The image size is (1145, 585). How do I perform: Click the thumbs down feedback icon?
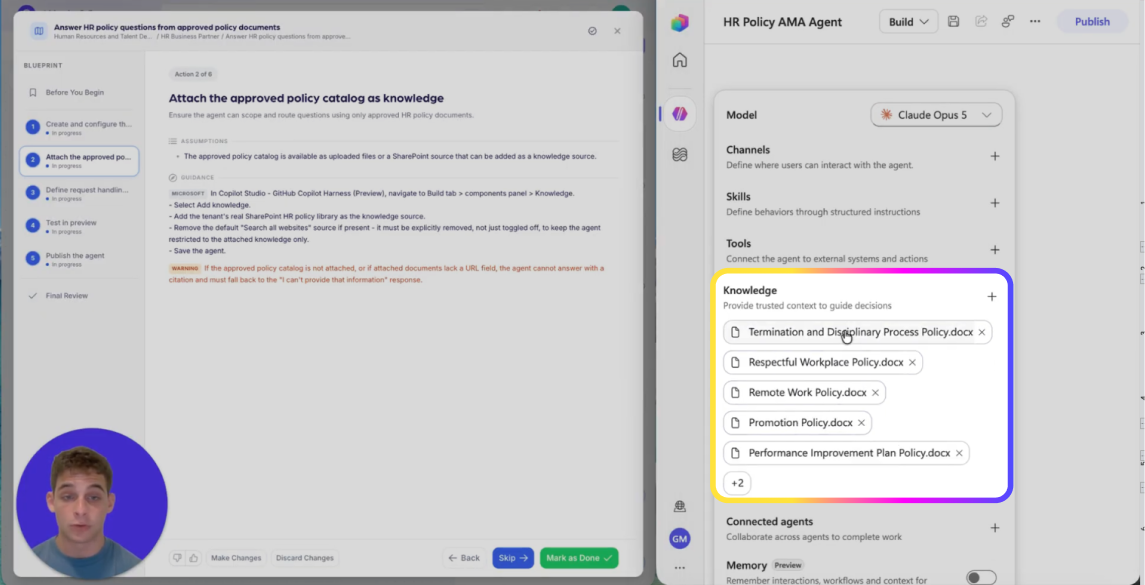coord(177,558)
